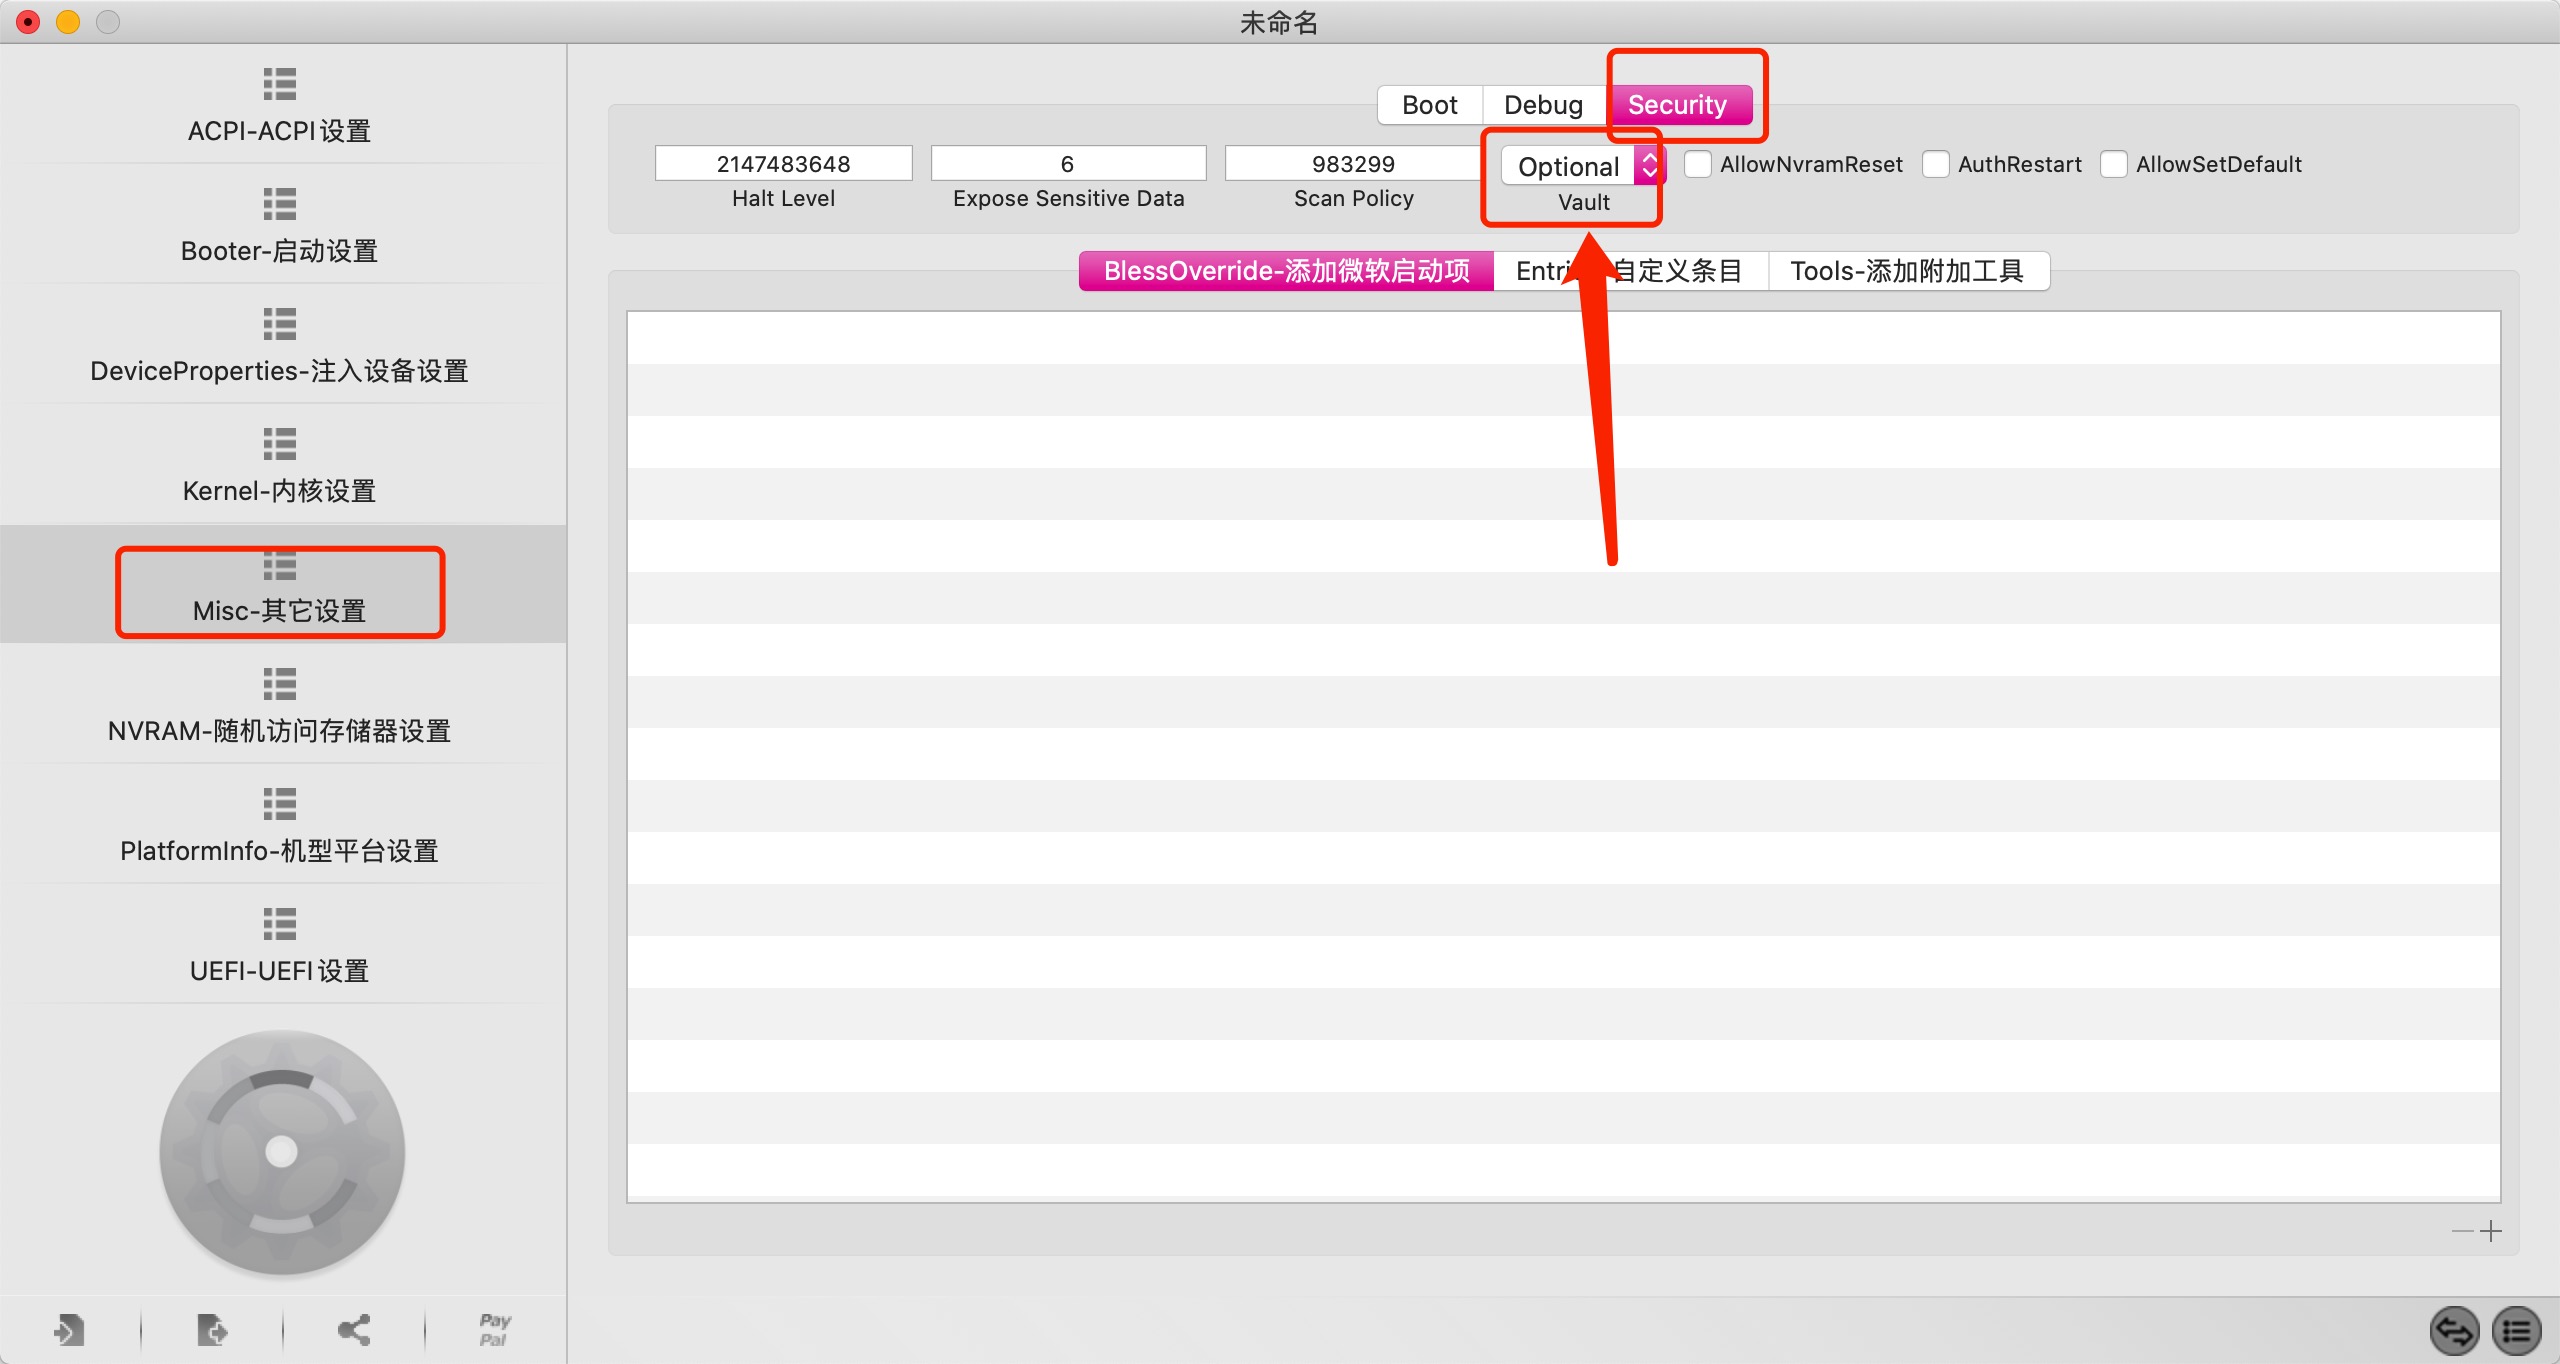Enable the AllowNvramReset checkbox

[1698, 164]
